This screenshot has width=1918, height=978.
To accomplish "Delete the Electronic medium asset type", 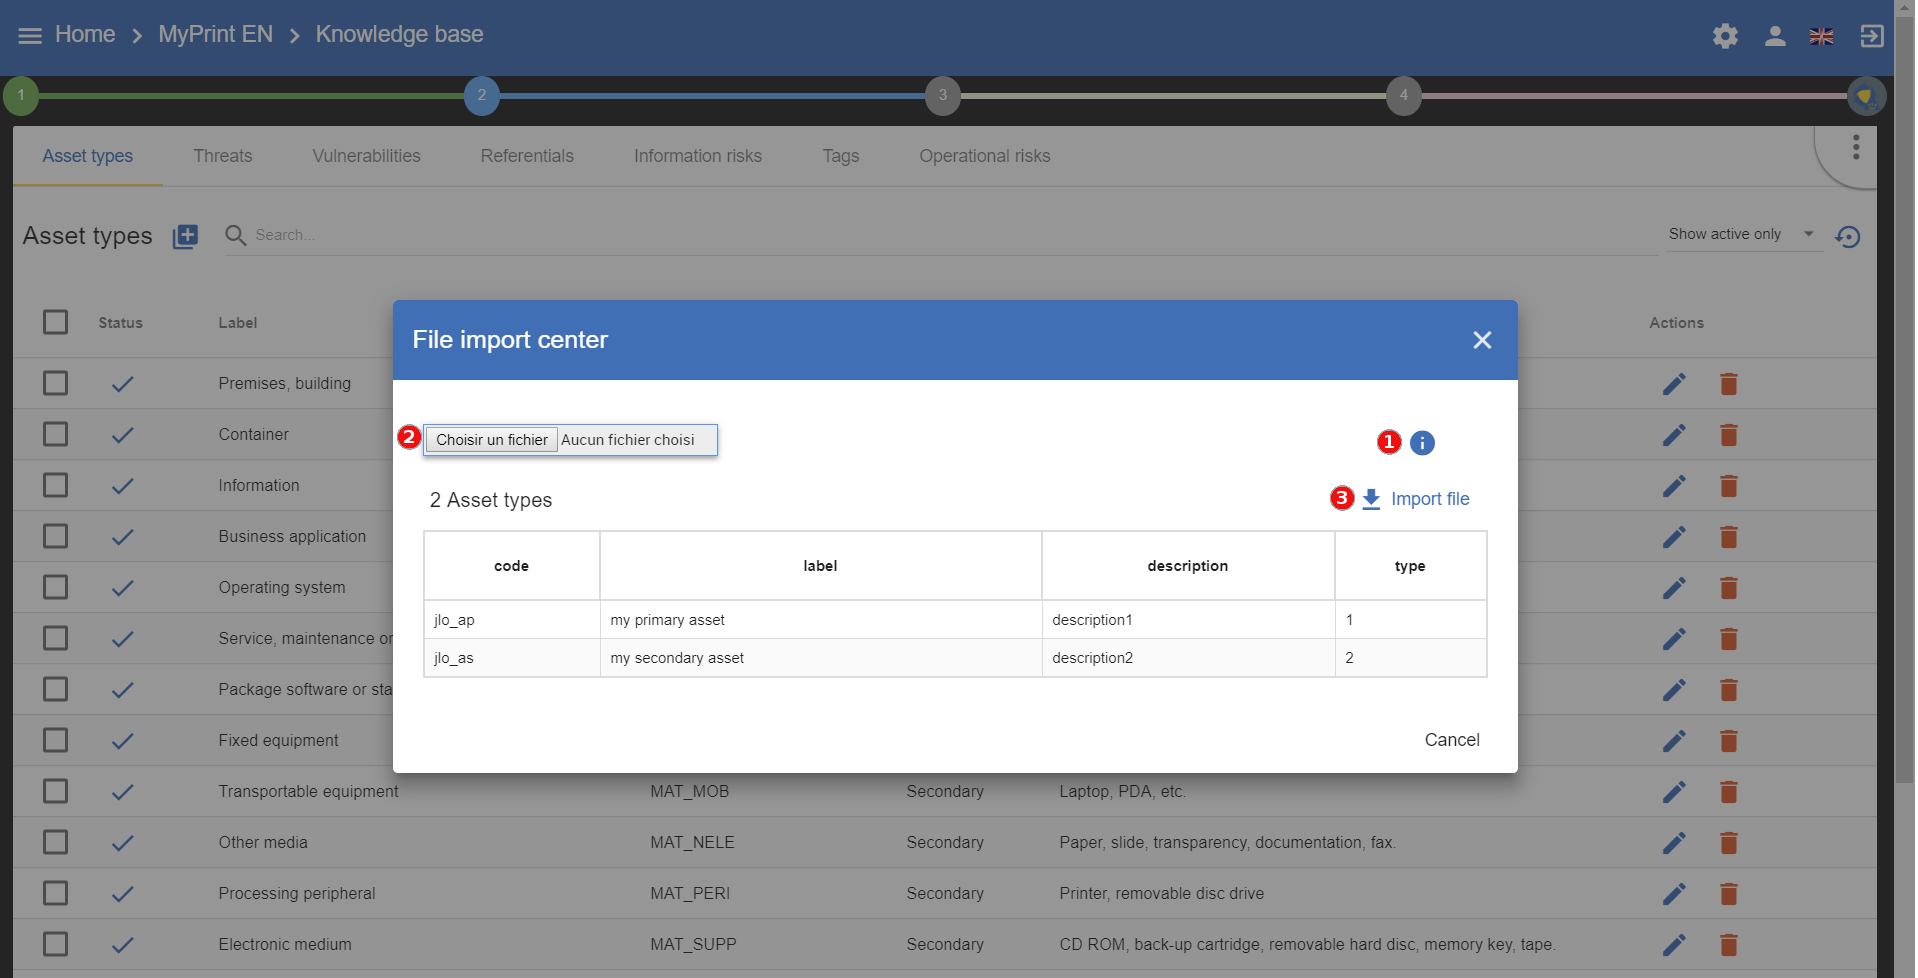I will click(x=1728, y=945).
